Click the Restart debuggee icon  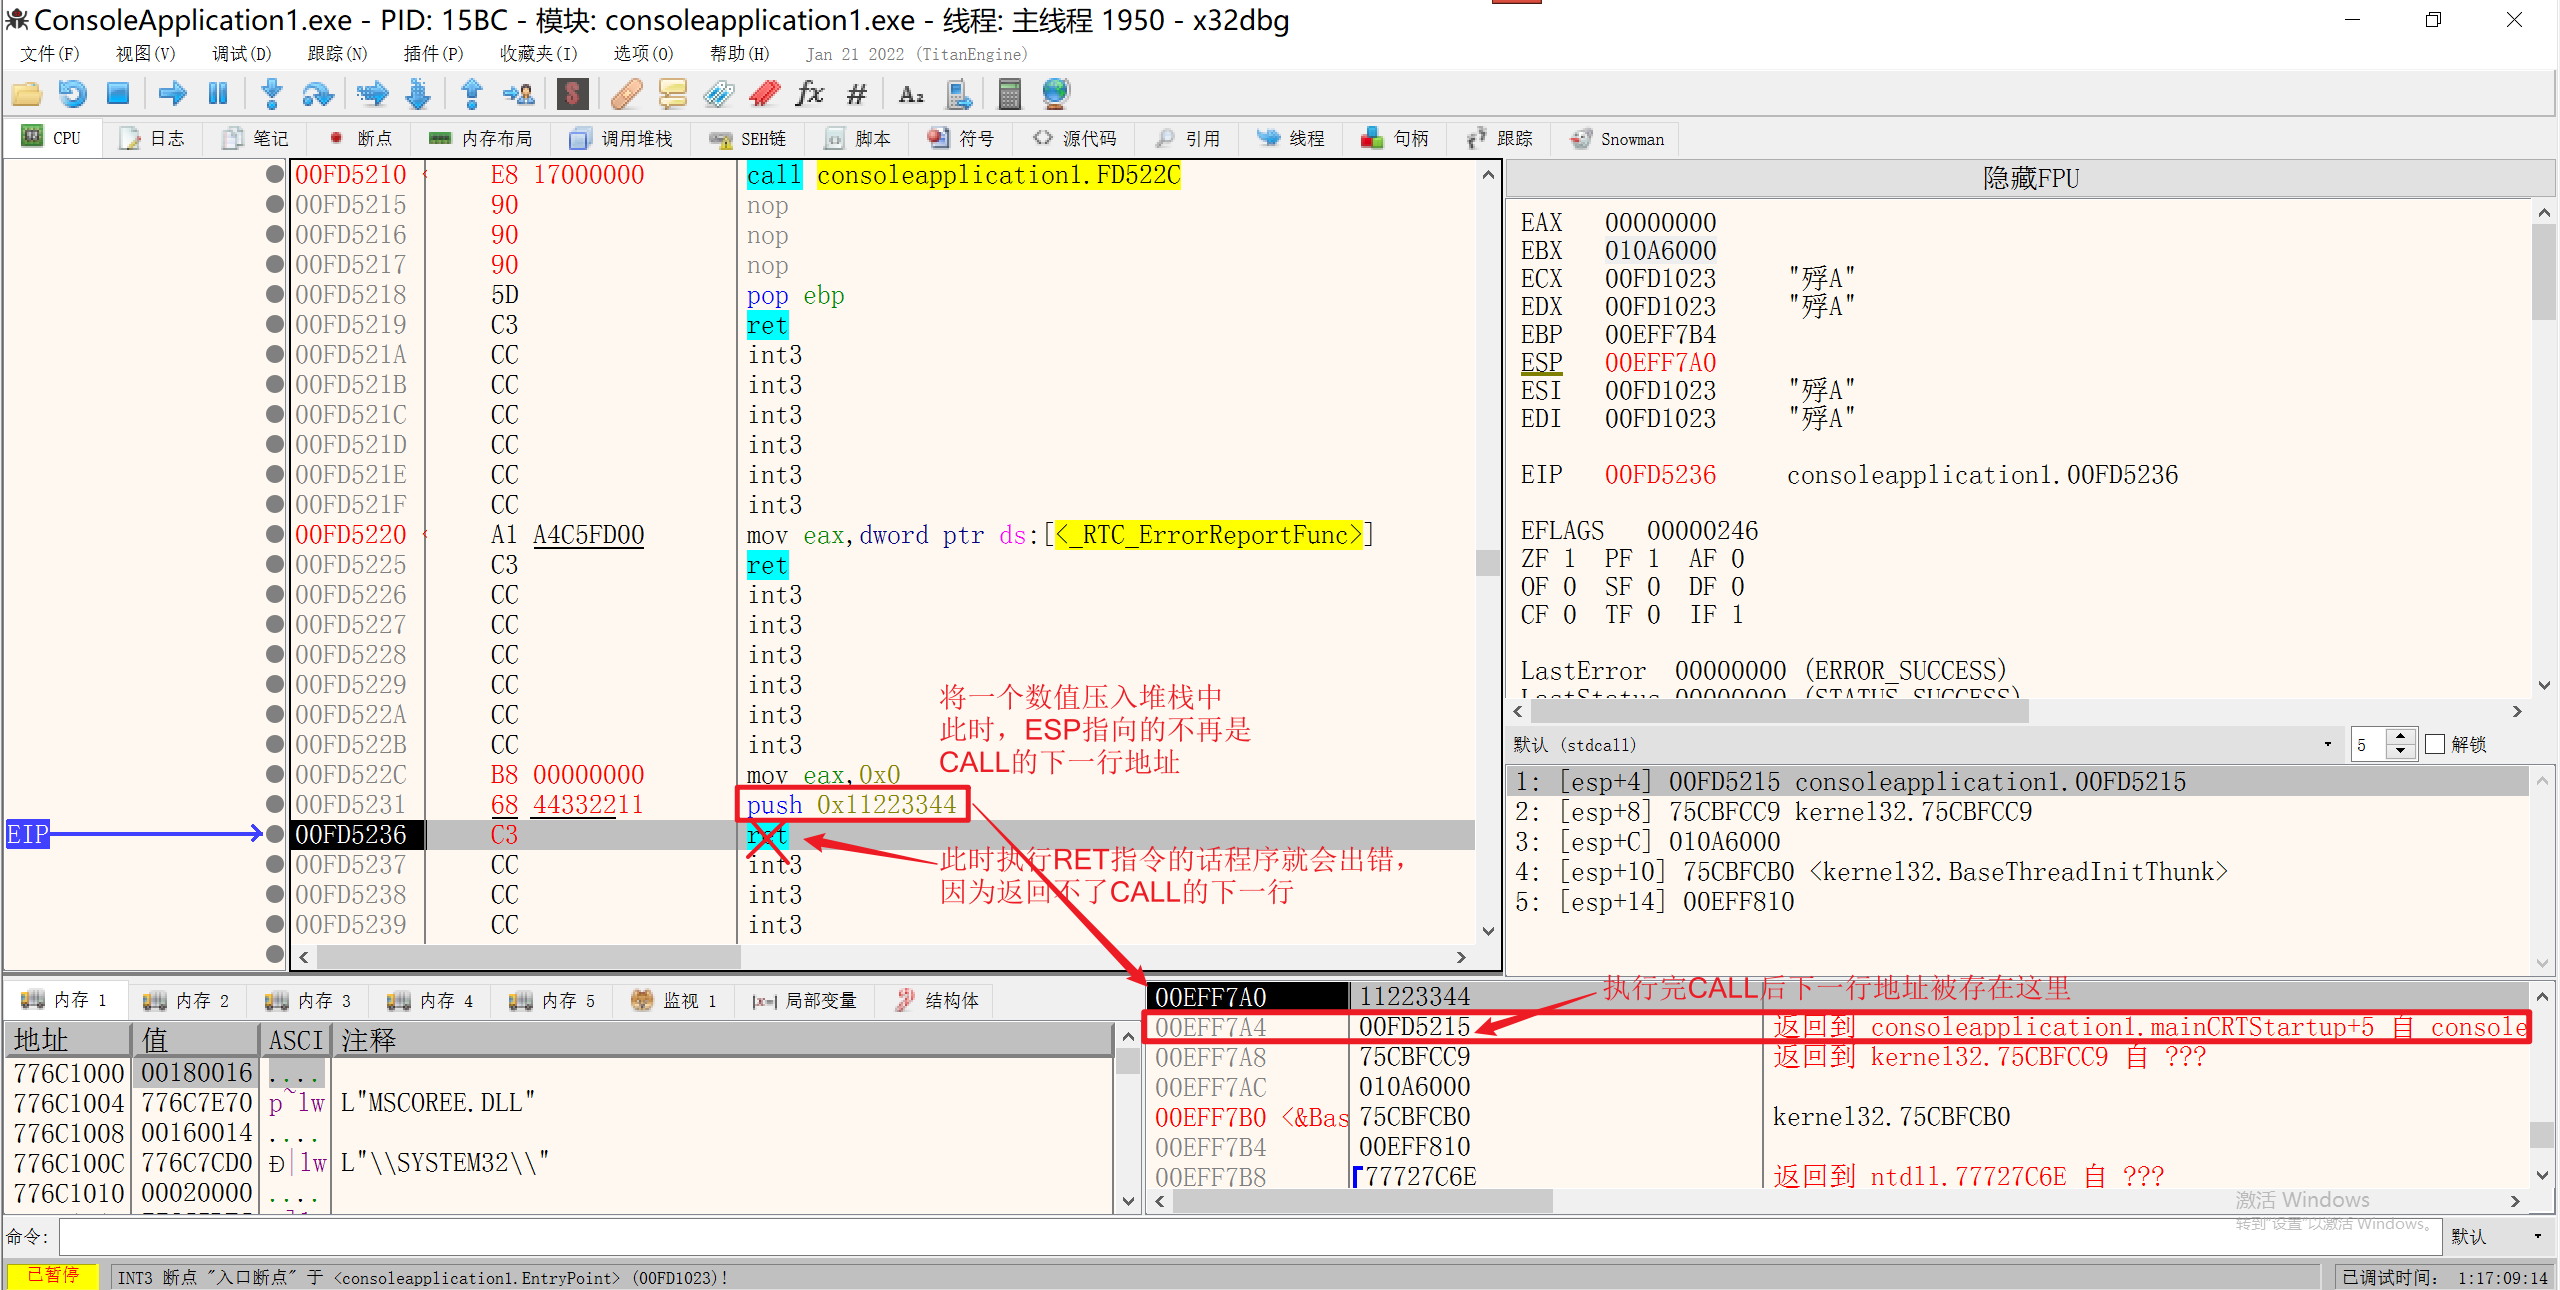[72, 94]
